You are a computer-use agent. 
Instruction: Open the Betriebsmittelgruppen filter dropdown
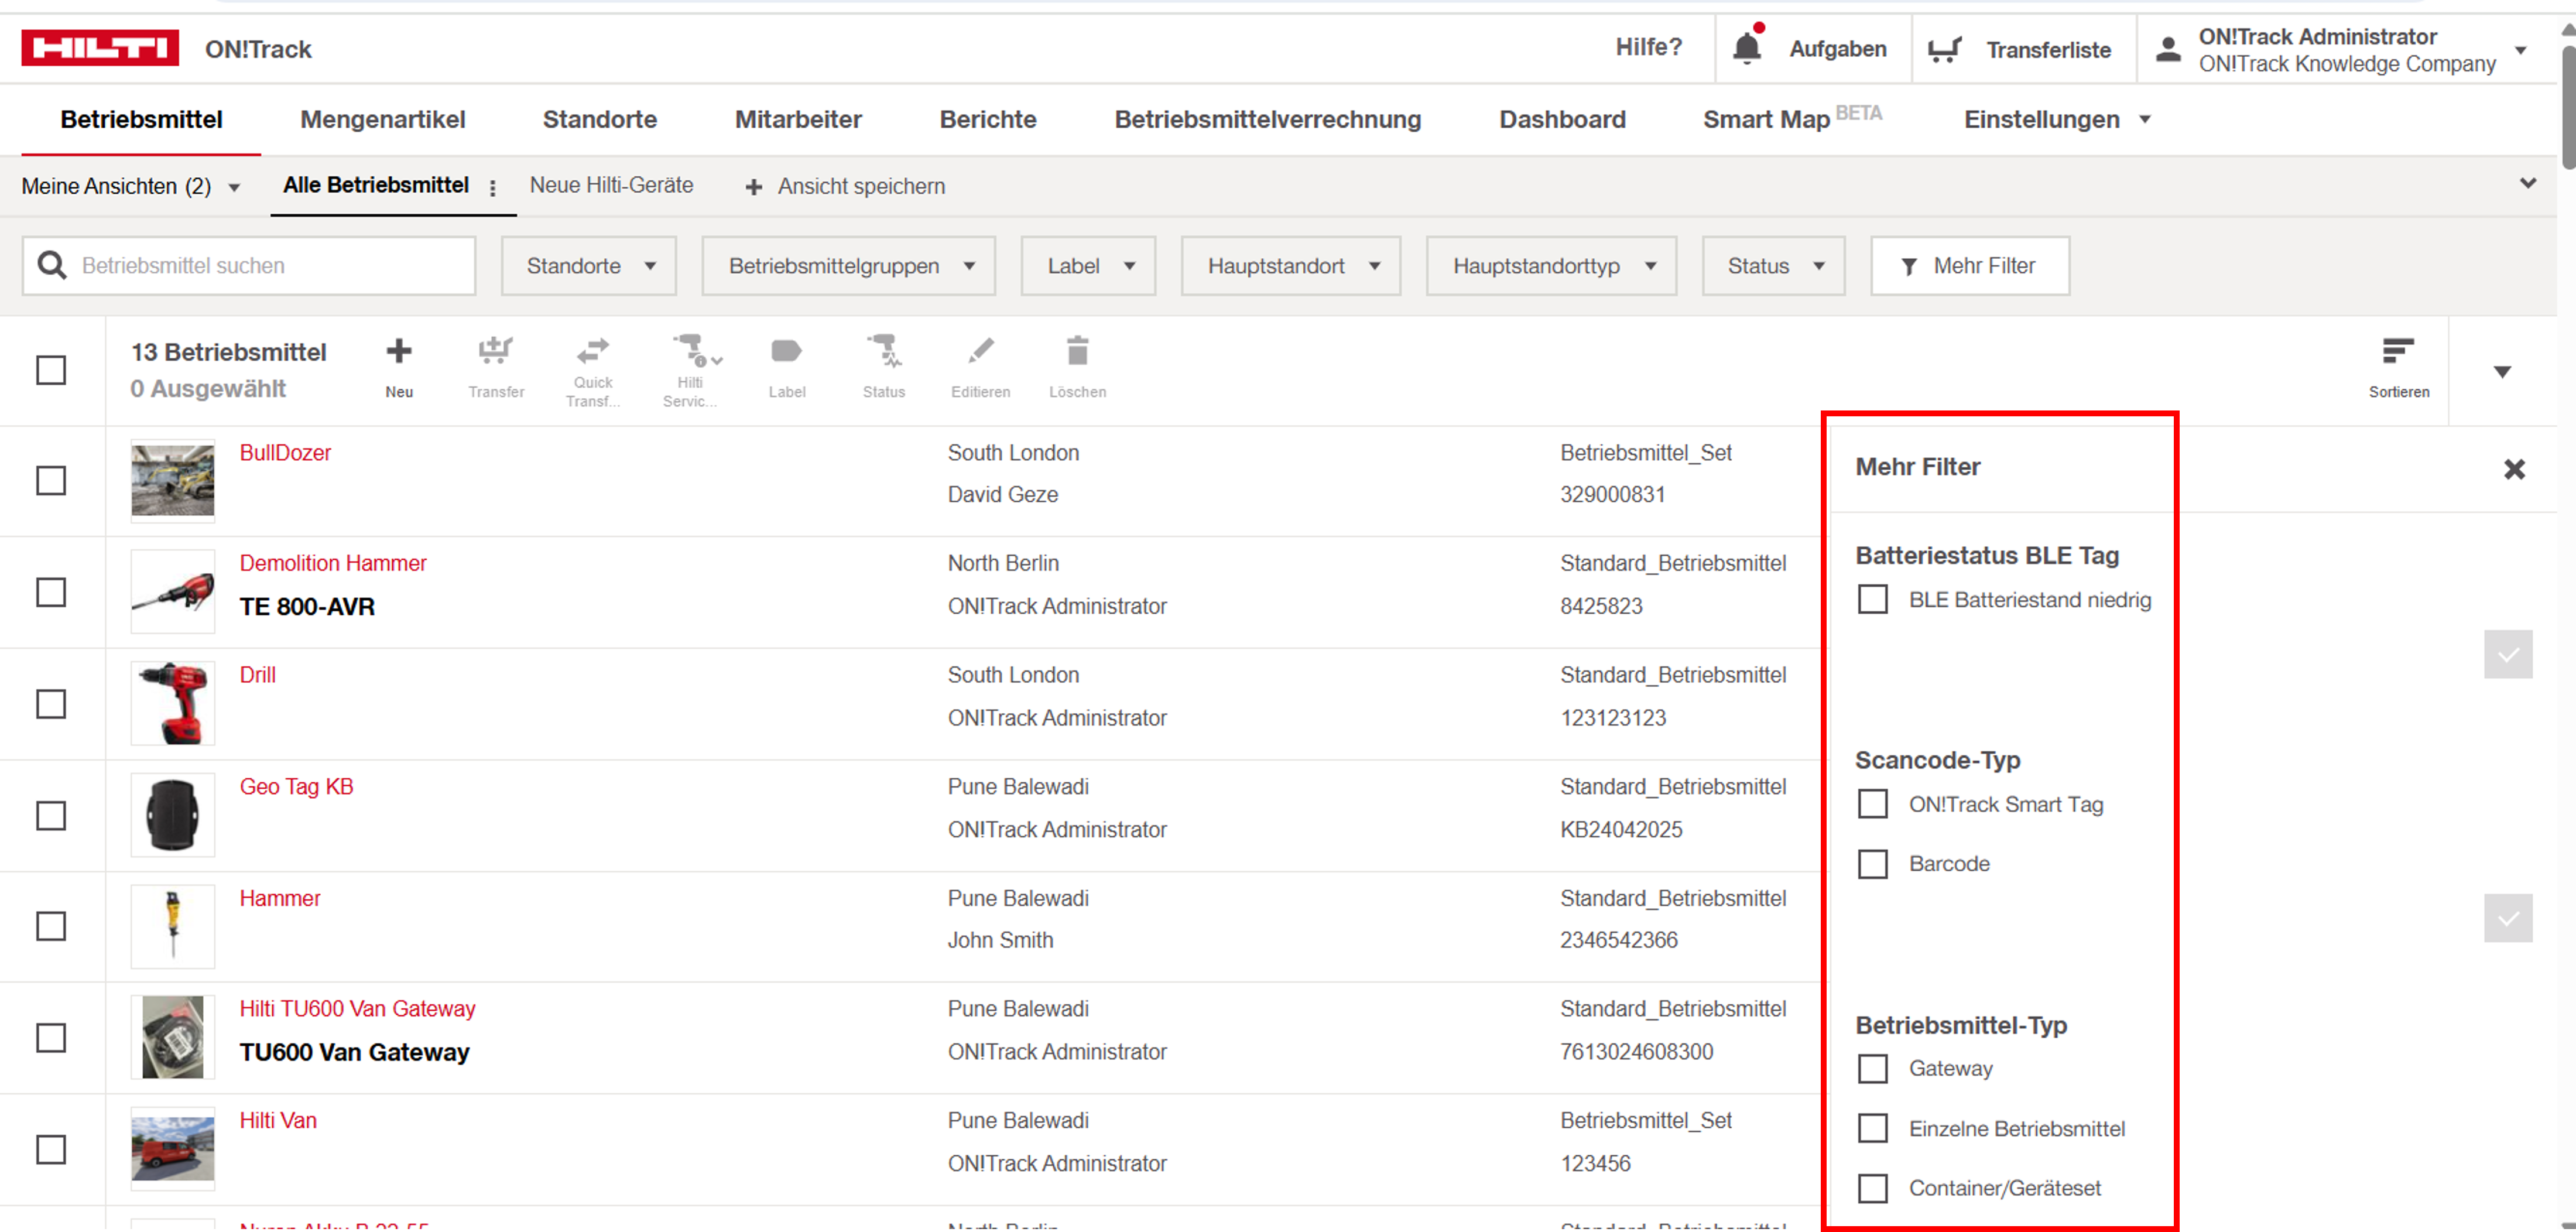tap(848, 266)
